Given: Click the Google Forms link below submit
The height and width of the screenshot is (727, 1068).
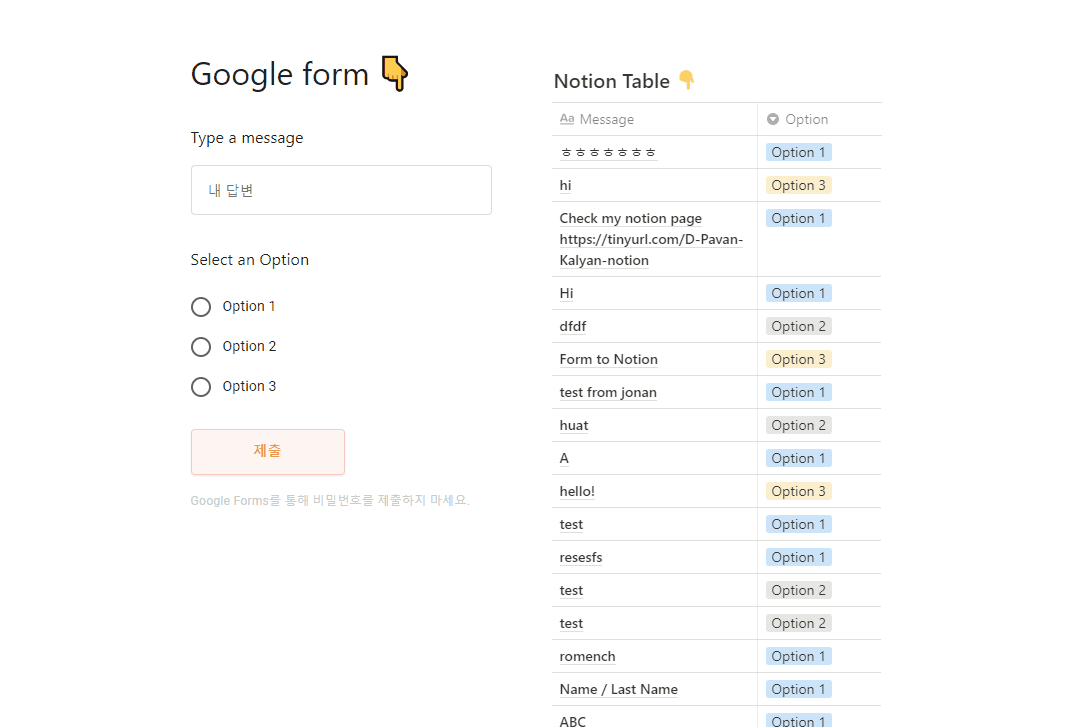Looking at the screenshot, I should (x=229, y=500).
